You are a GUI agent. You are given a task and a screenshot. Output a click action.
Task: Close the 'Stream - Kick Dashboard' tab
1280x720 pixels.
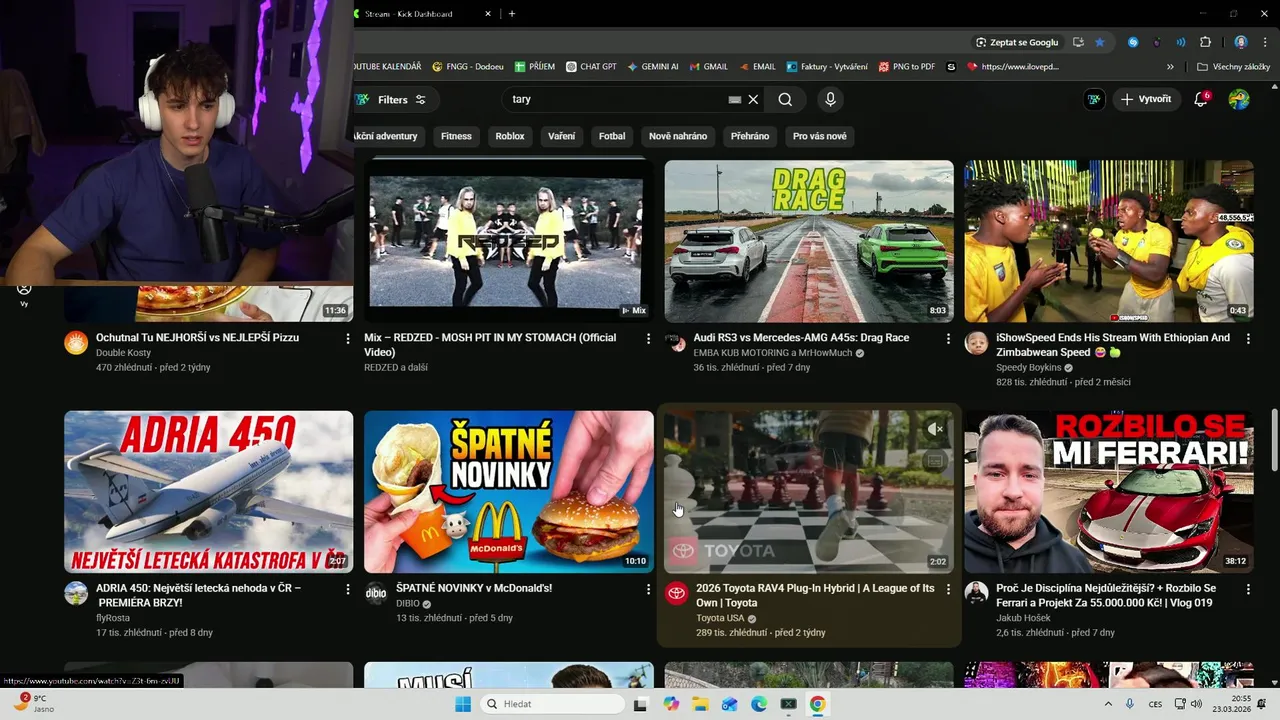point(488,14)
